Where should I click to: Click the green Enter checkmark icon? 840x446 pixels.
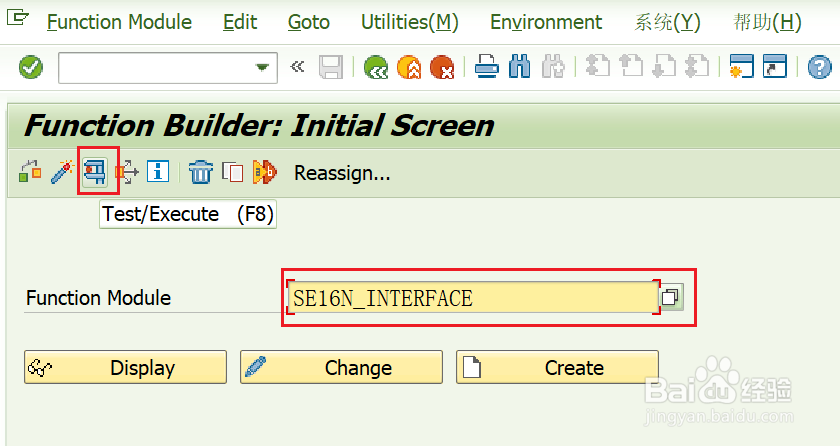(31, 67)
